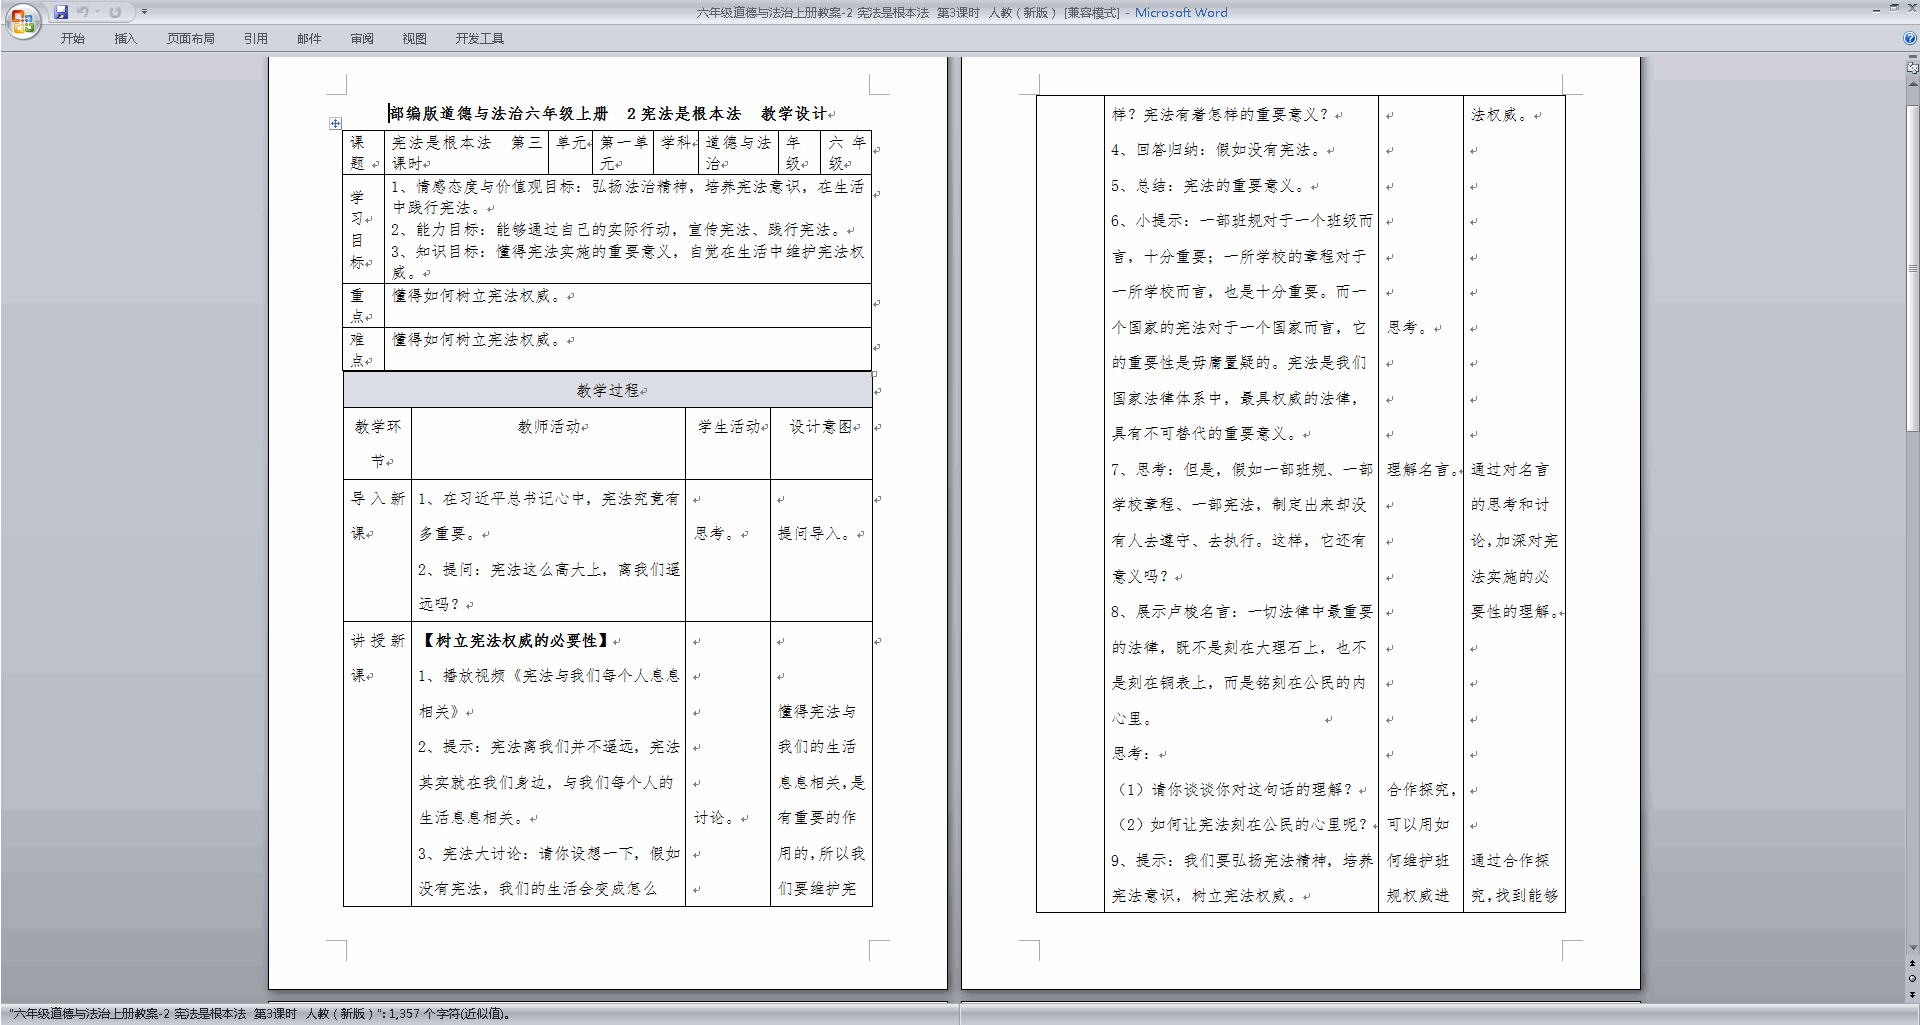Click the 教学过程 header cell
This screenshot has height=1025, width=1920.
click(608, 390)
